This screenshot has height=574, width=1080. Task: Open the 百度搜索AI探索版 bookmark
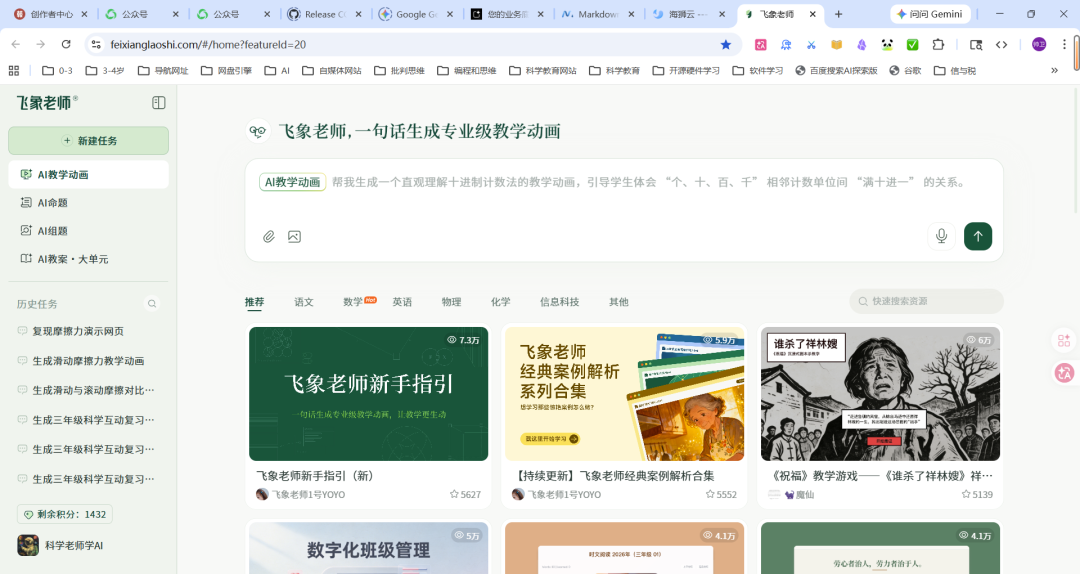click(x=836, y=70)
